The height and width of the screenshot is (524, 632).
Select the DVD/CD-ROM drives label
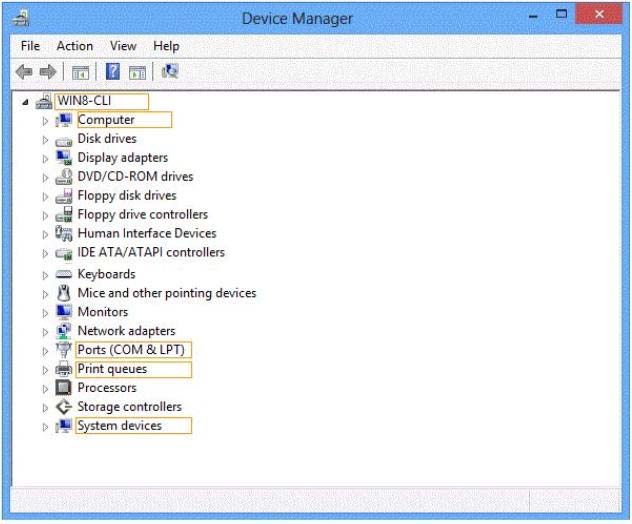click(x=135, y=177)
